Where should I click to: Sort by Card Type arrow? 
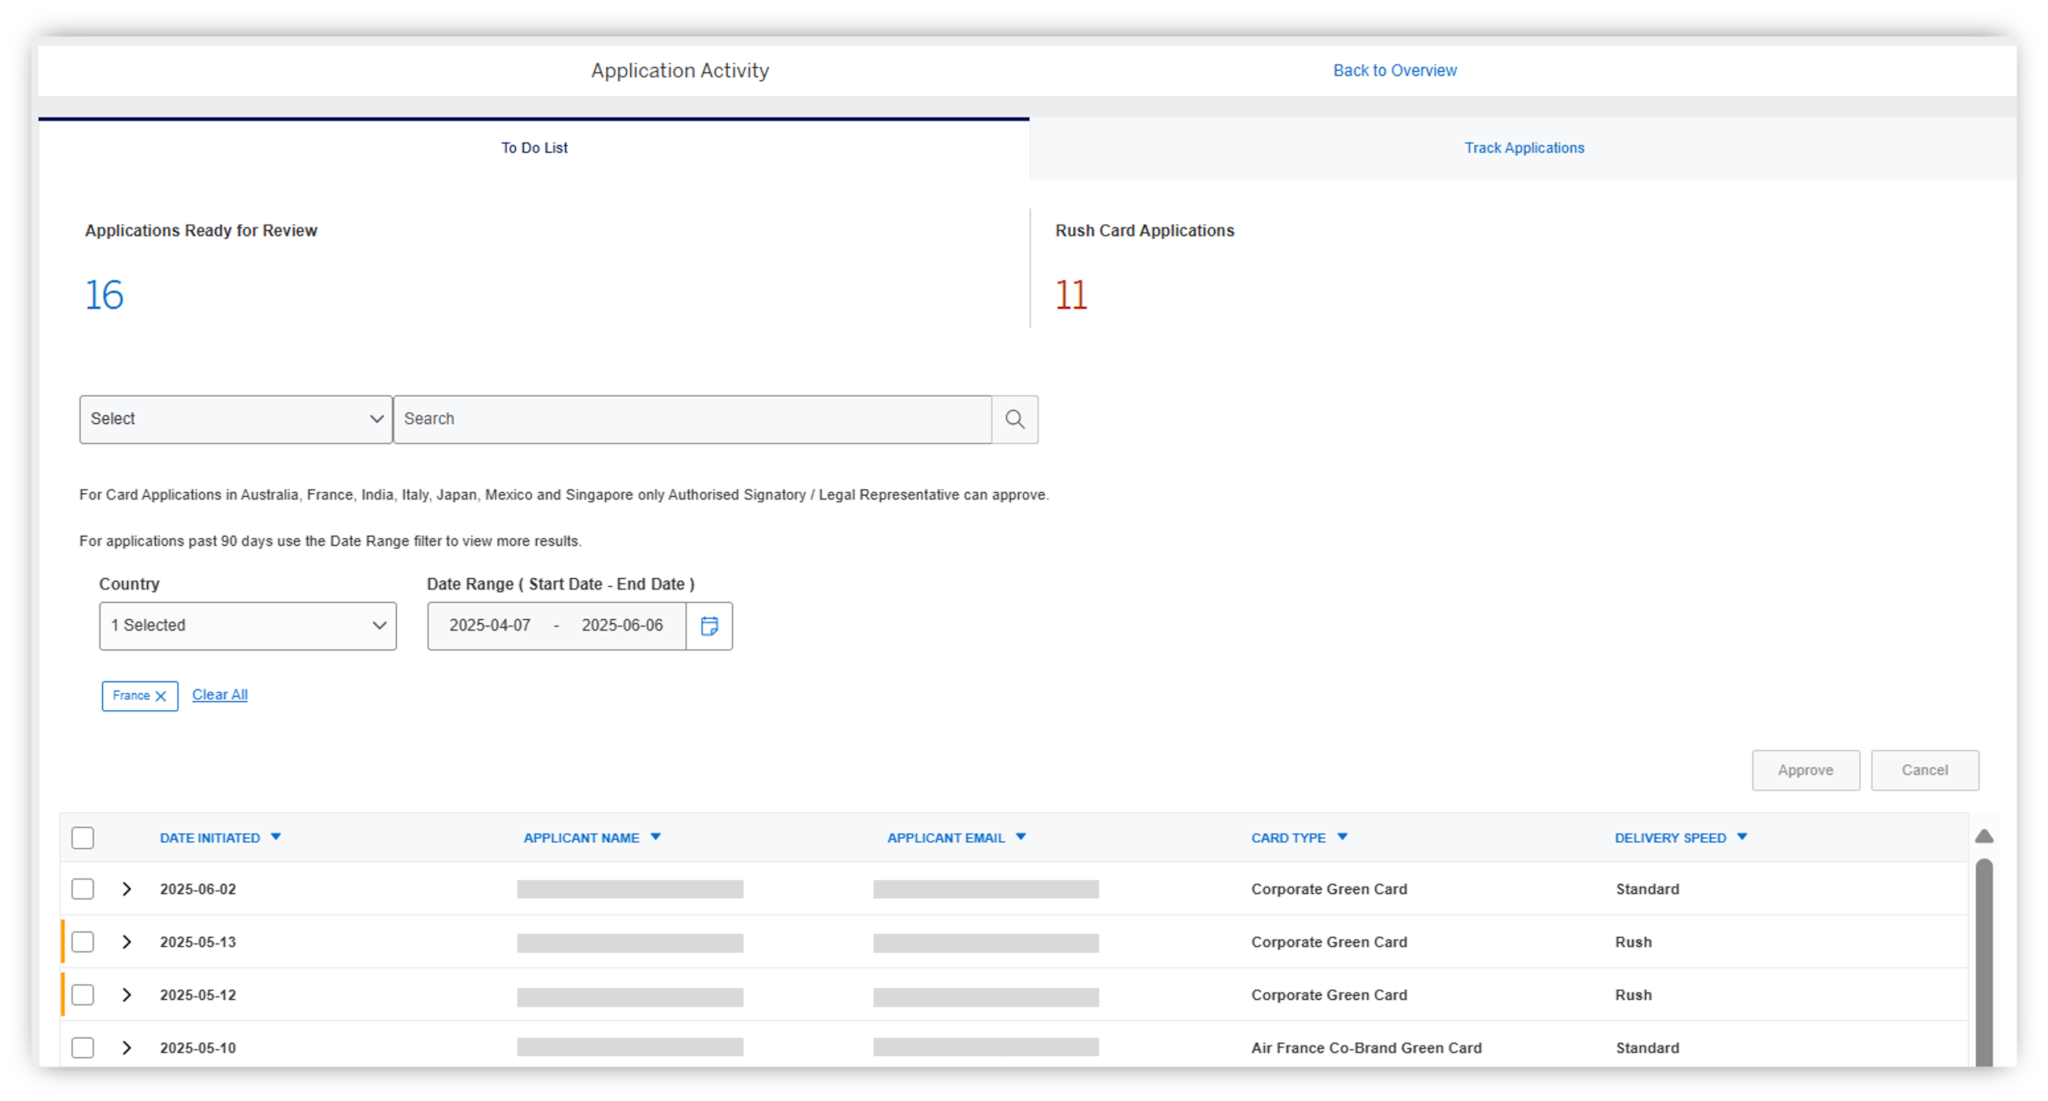[1342, 837]
